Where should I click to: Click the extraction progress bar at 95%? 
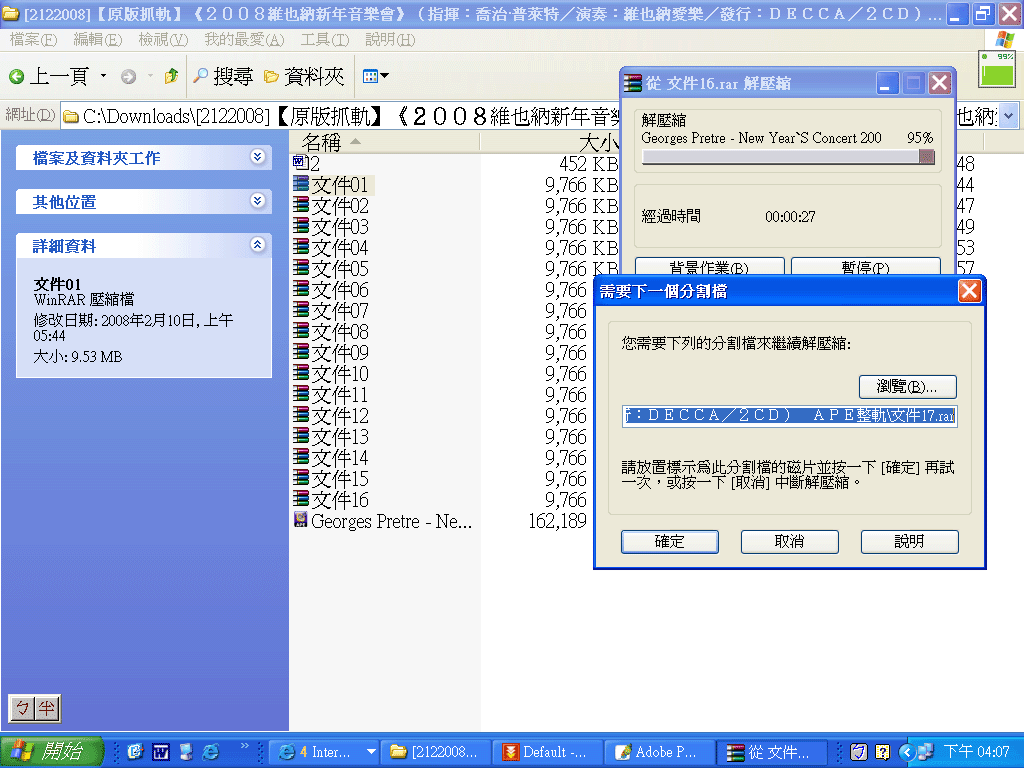[788, 157]
